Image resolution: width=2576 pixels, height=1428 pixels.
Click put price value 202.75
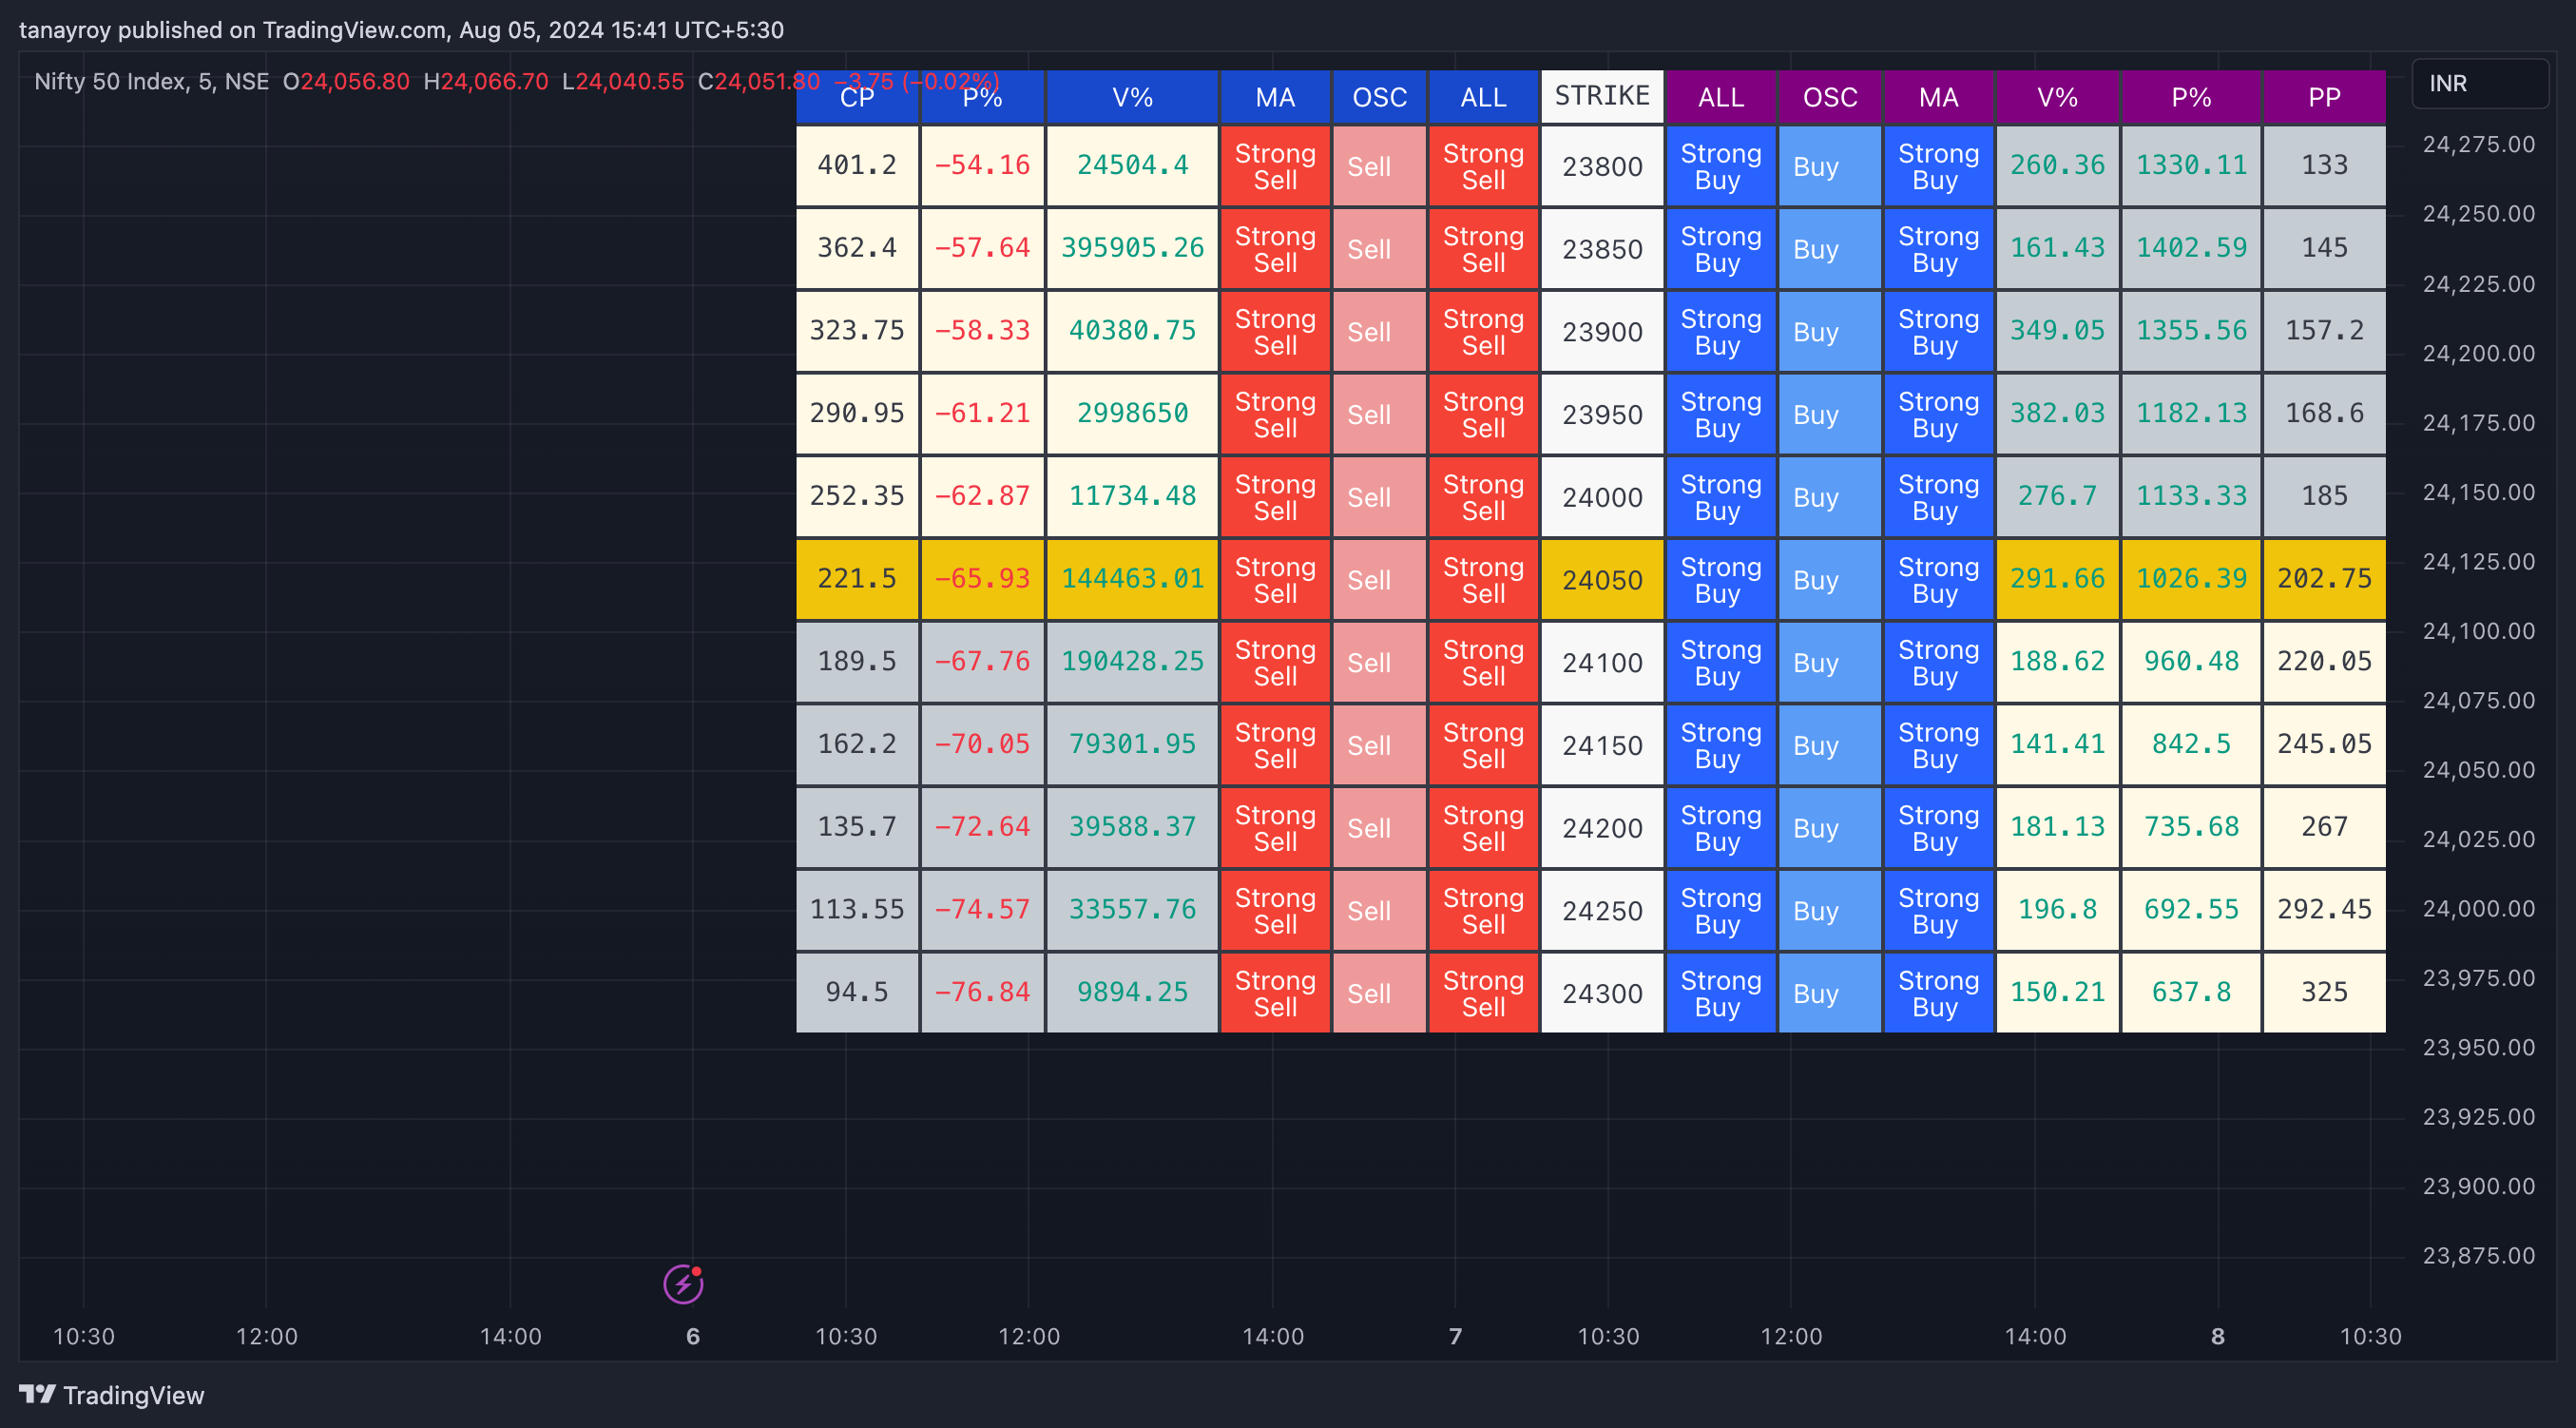pyautogui.click(x=2324, y=579)
